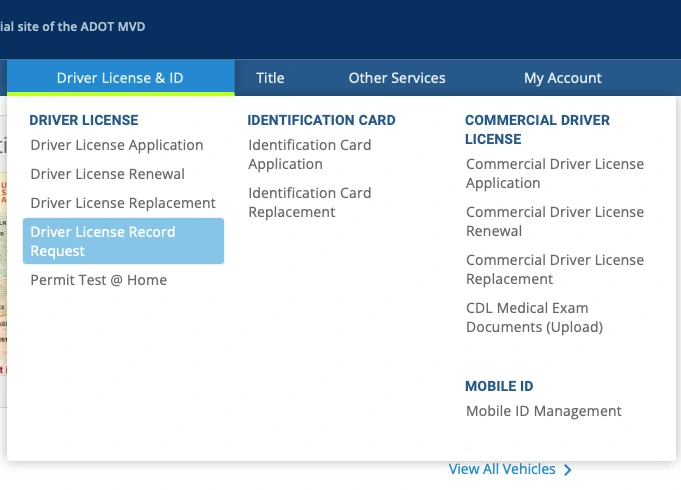Click the chevron beside View All Vehicles
The width and height of the screenshot is (681, 490).
pyautogui.click(x=568, y=470)
